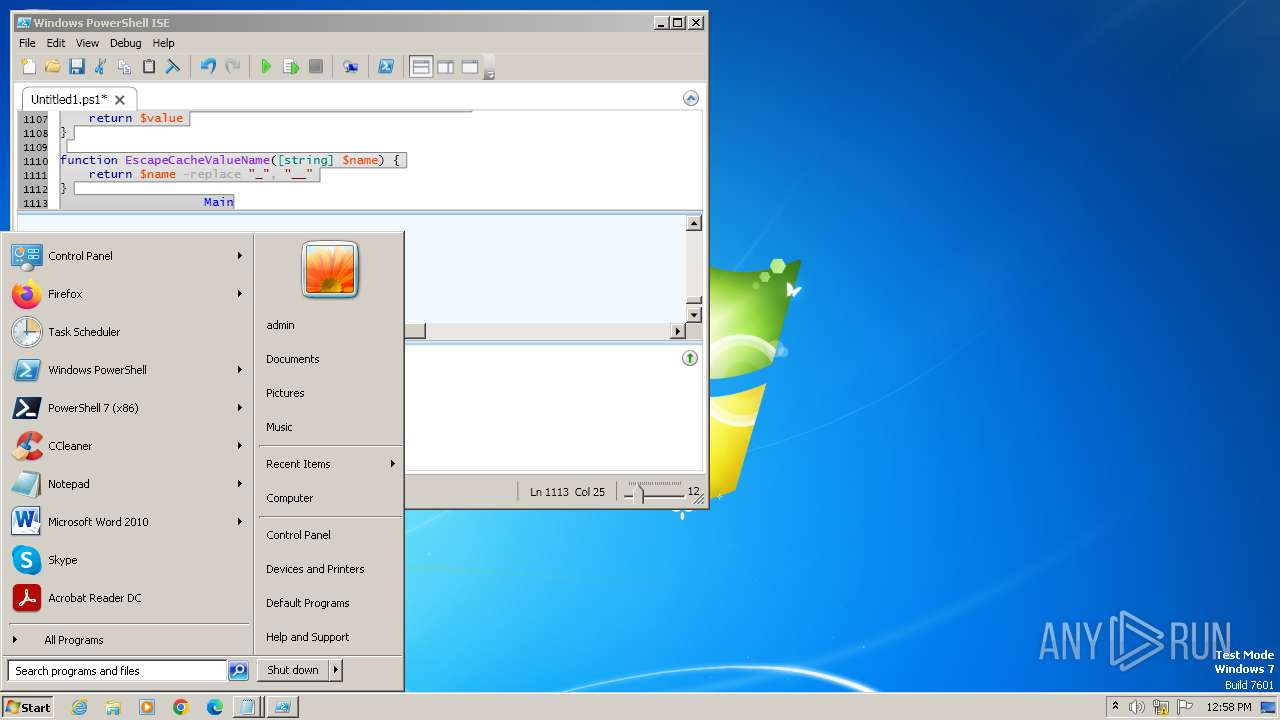Show the Script Pane maximized layout
1280x720 pixels.
[x=469, y=67]
